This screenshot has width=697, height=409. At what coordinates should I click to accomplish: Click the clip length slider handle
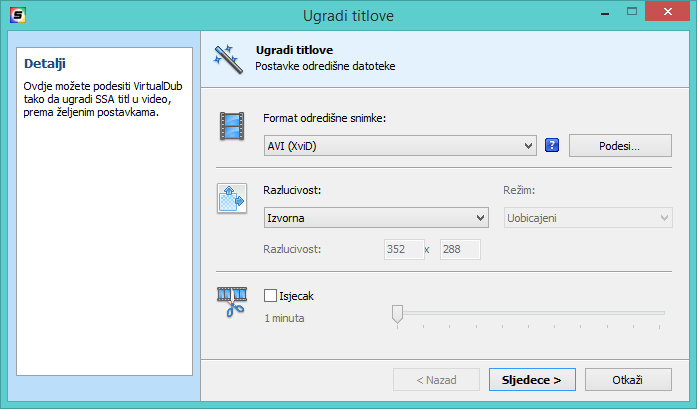tap(397, 314)
